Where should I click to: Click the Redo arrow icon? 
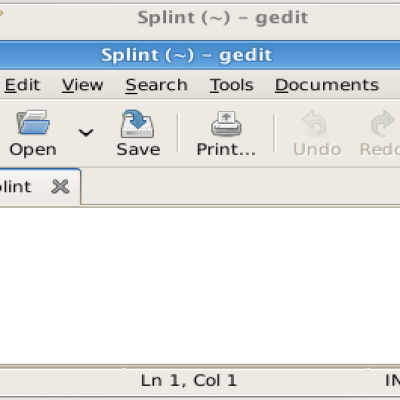click(x=383, y=123)
